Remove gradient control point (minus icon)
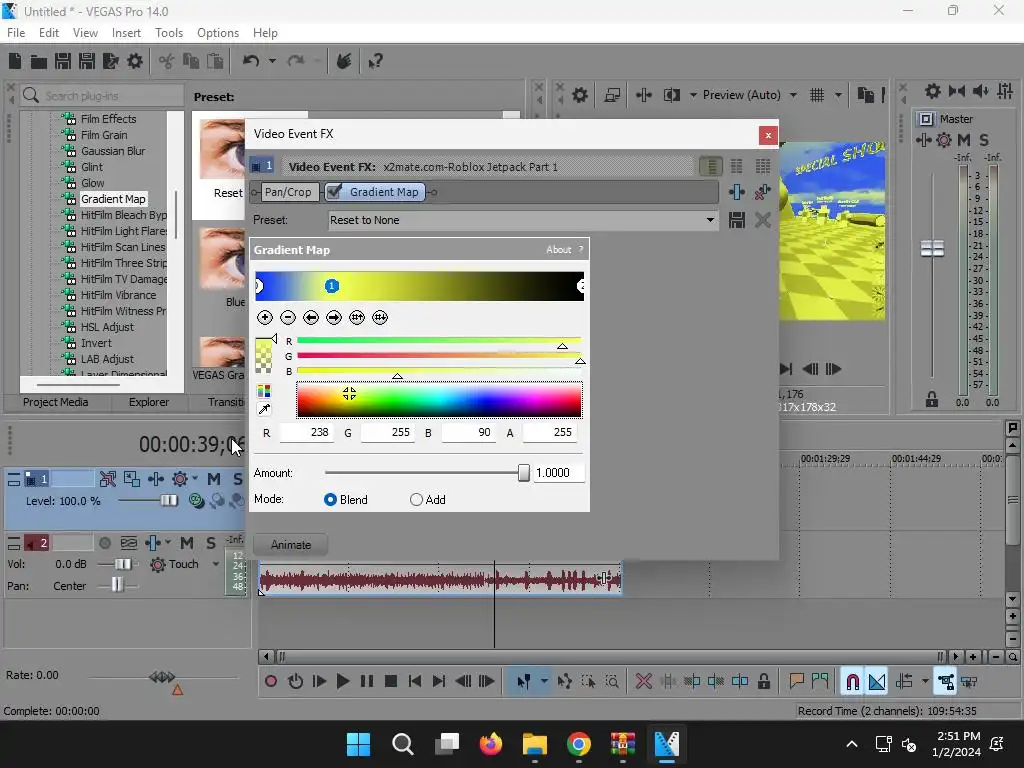The height and width of the screenshot is (768, 1024). pyautogui.click(x=287, y=317)
